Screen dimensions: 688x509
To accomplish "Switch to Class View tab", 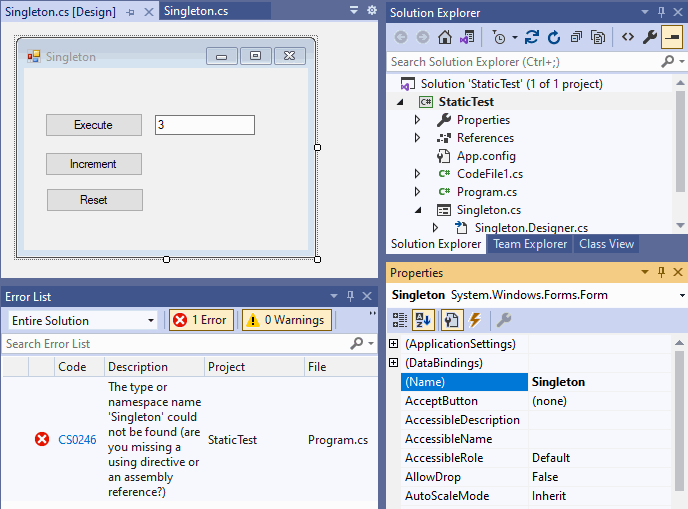I will click(606, 244).
